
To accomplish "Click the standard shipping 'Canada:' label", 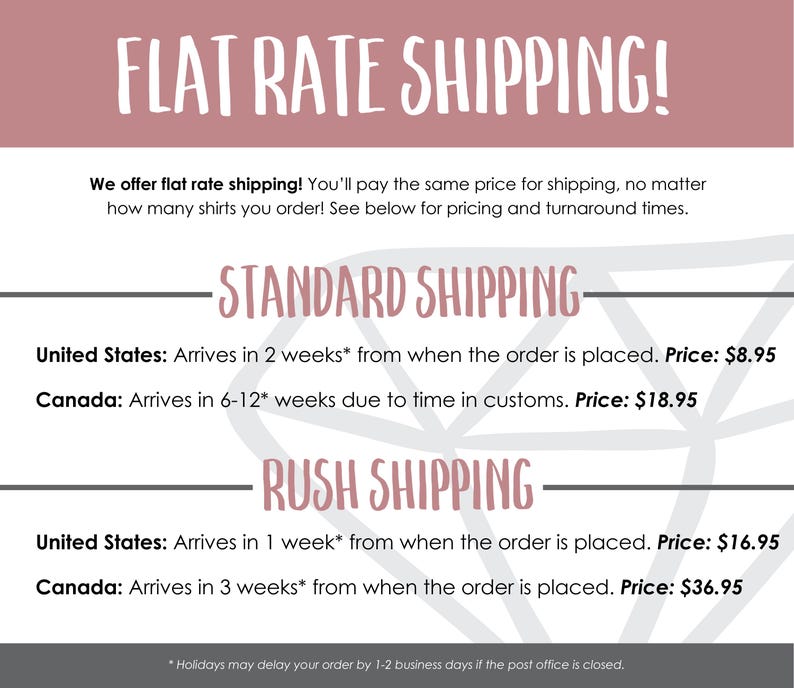I will pos(79,400).
